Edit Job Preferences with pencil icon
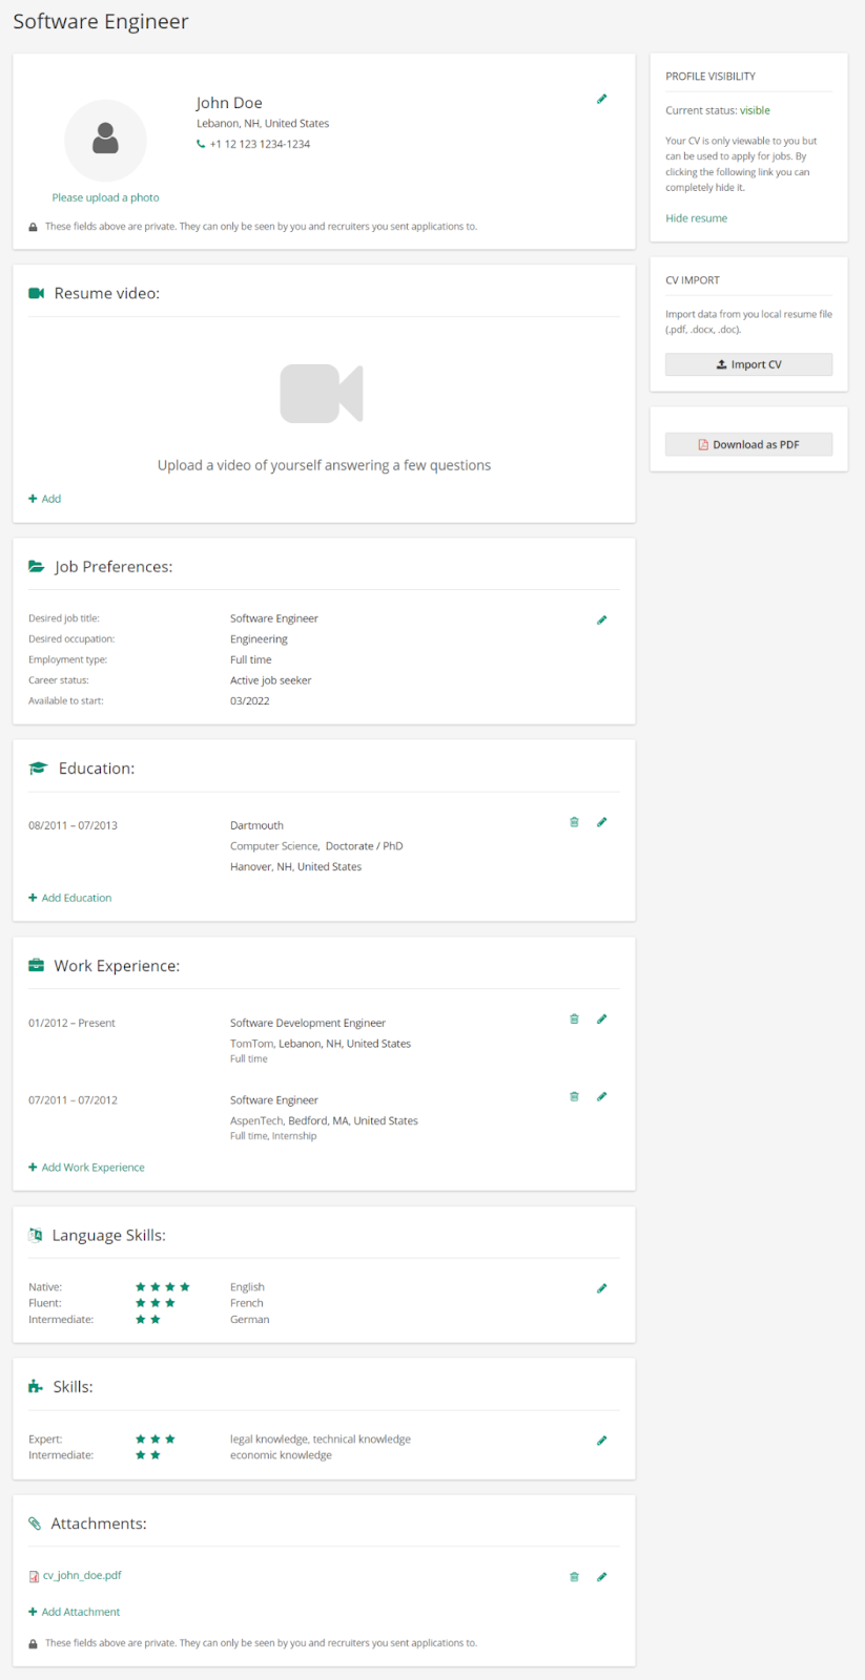The image size is (865, 1680). (x=602, y=620)
